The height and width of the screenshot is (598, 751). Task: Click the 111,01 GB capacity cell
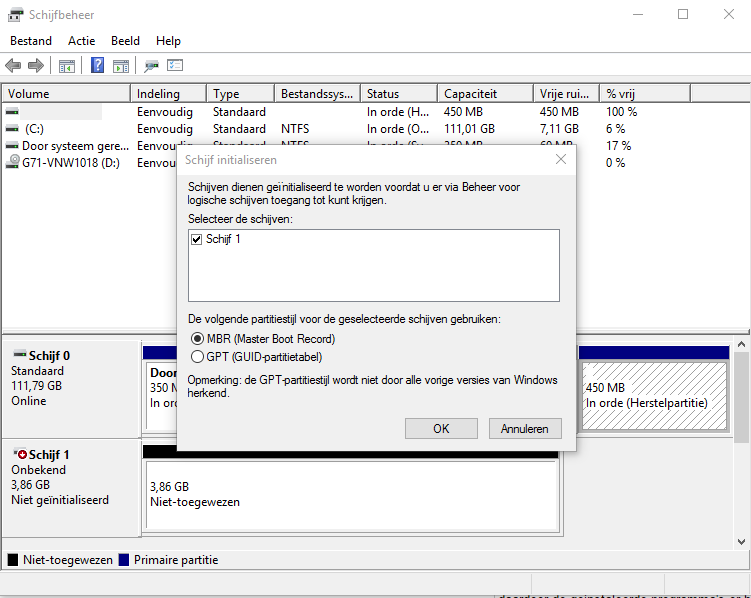(x=469, y=129)
